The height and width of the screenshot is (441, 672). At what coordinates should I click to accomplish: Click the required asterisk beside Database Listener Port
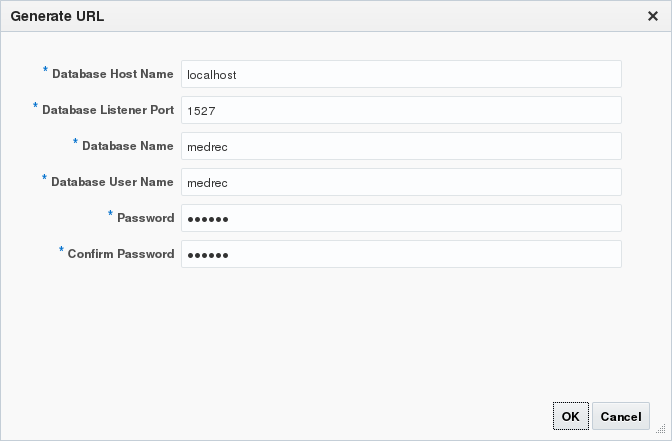pyautogui.click(x=35, y=107)
